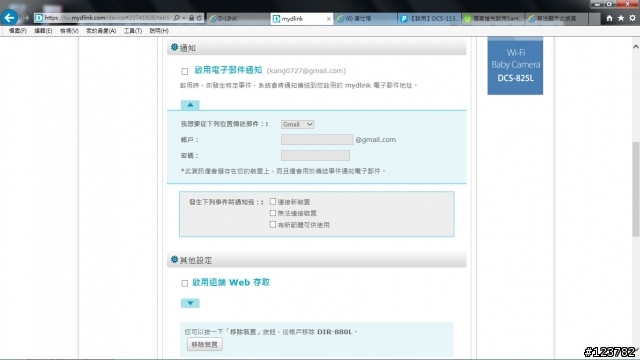The width and height of the screenshot is (640, 360).
Task: Click the page scrollbar up arrow
Action: click(x=636, y=47)
